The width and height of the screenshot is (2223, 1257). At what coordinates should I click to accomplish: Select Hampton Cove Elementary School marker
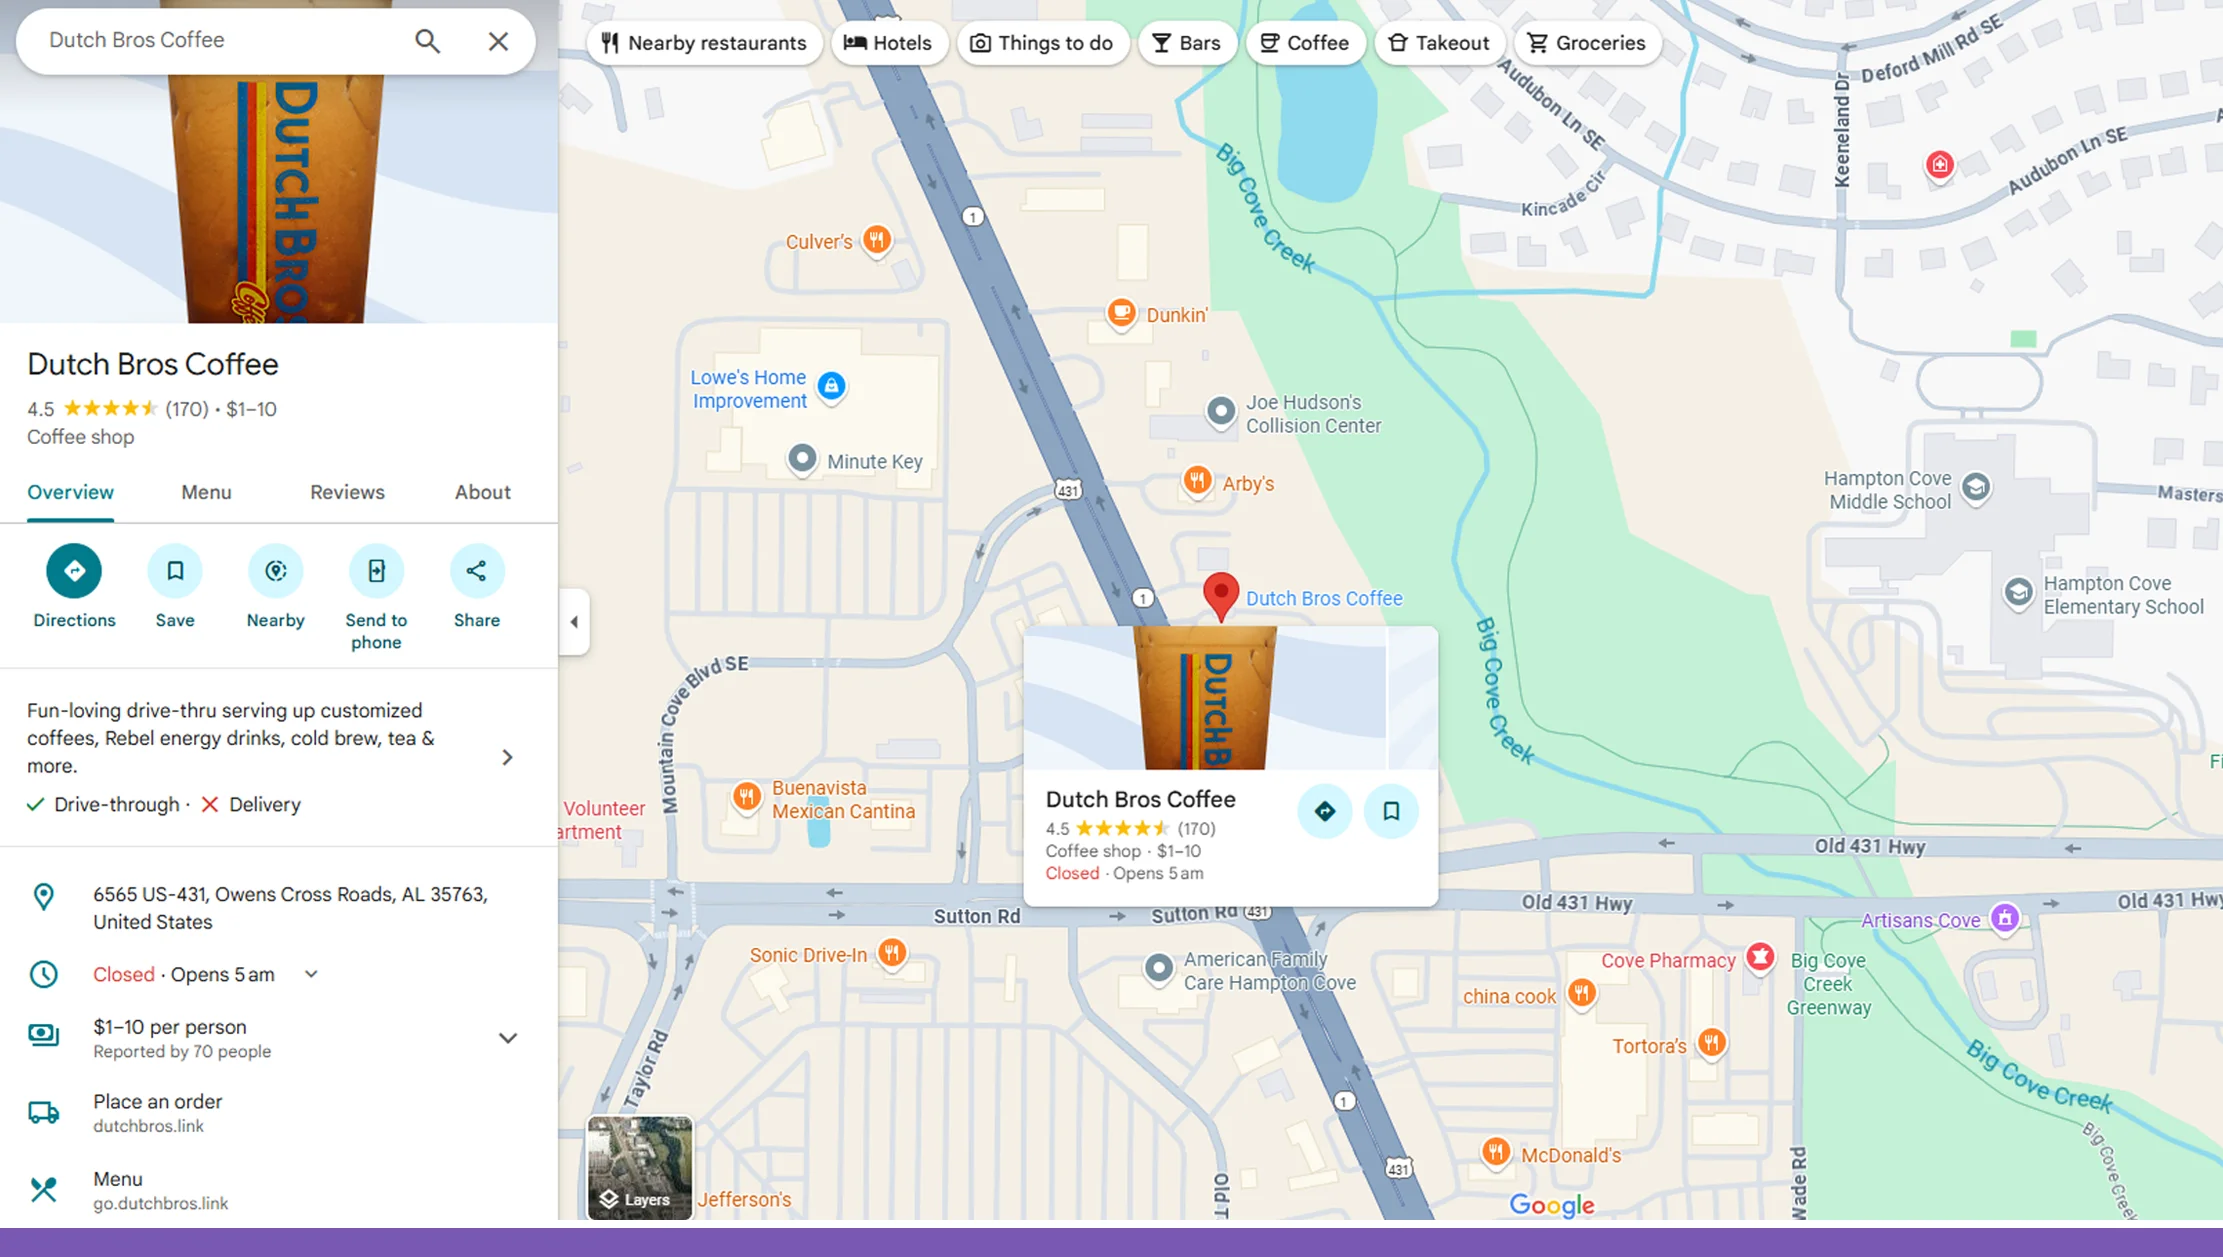[x=2018, y=593]
